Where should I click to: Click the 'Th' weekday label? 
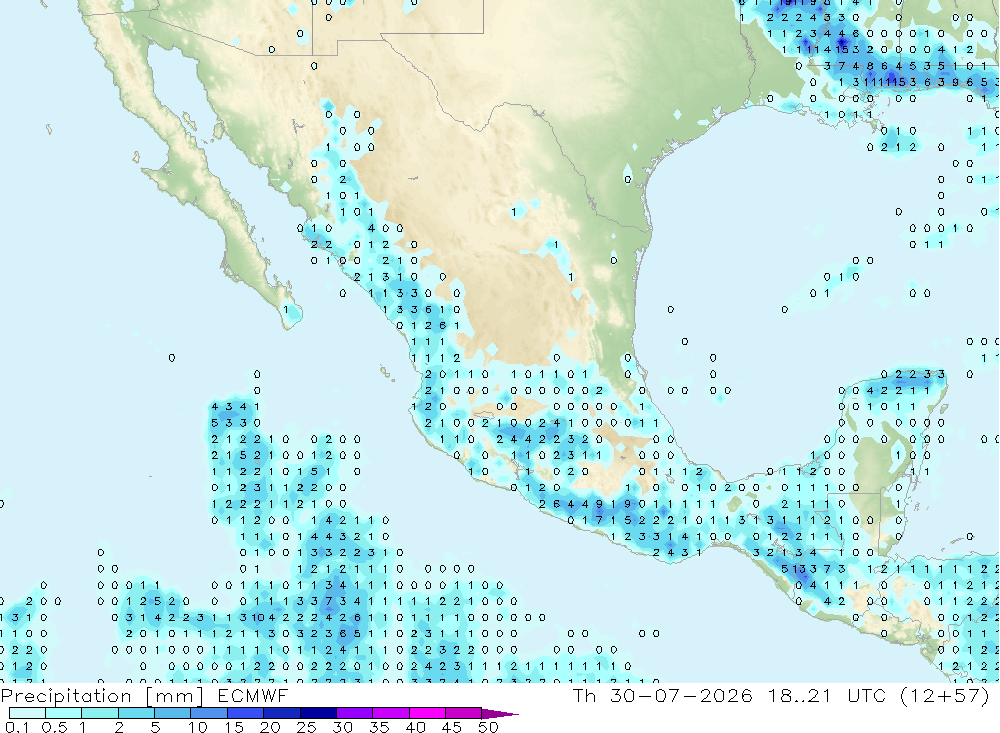584,695
